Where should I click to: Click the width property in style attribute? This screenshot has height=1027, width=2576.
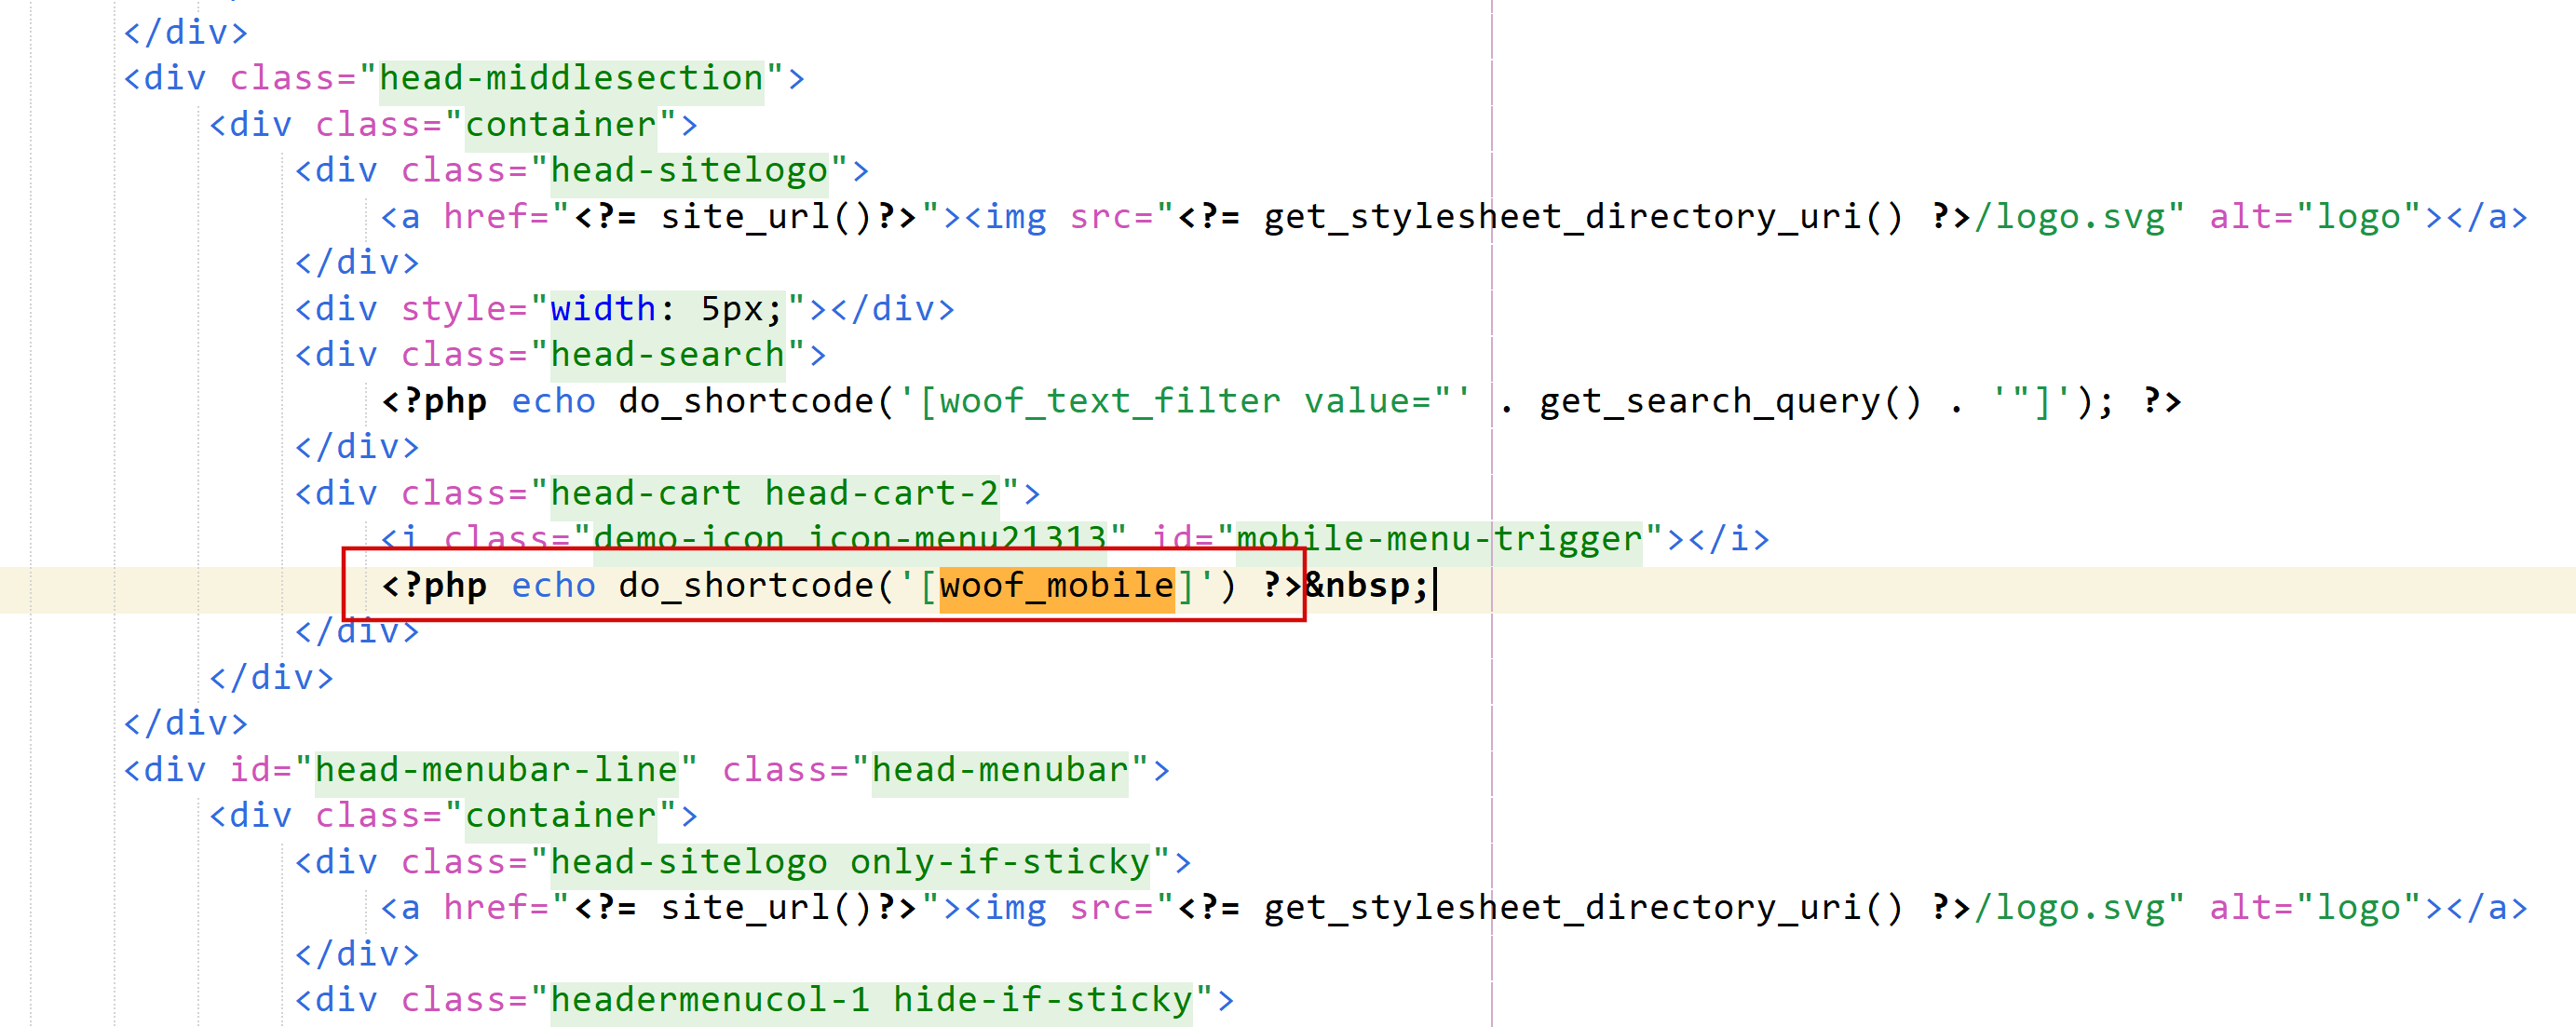pyautogui.click(x=603, y=309)
